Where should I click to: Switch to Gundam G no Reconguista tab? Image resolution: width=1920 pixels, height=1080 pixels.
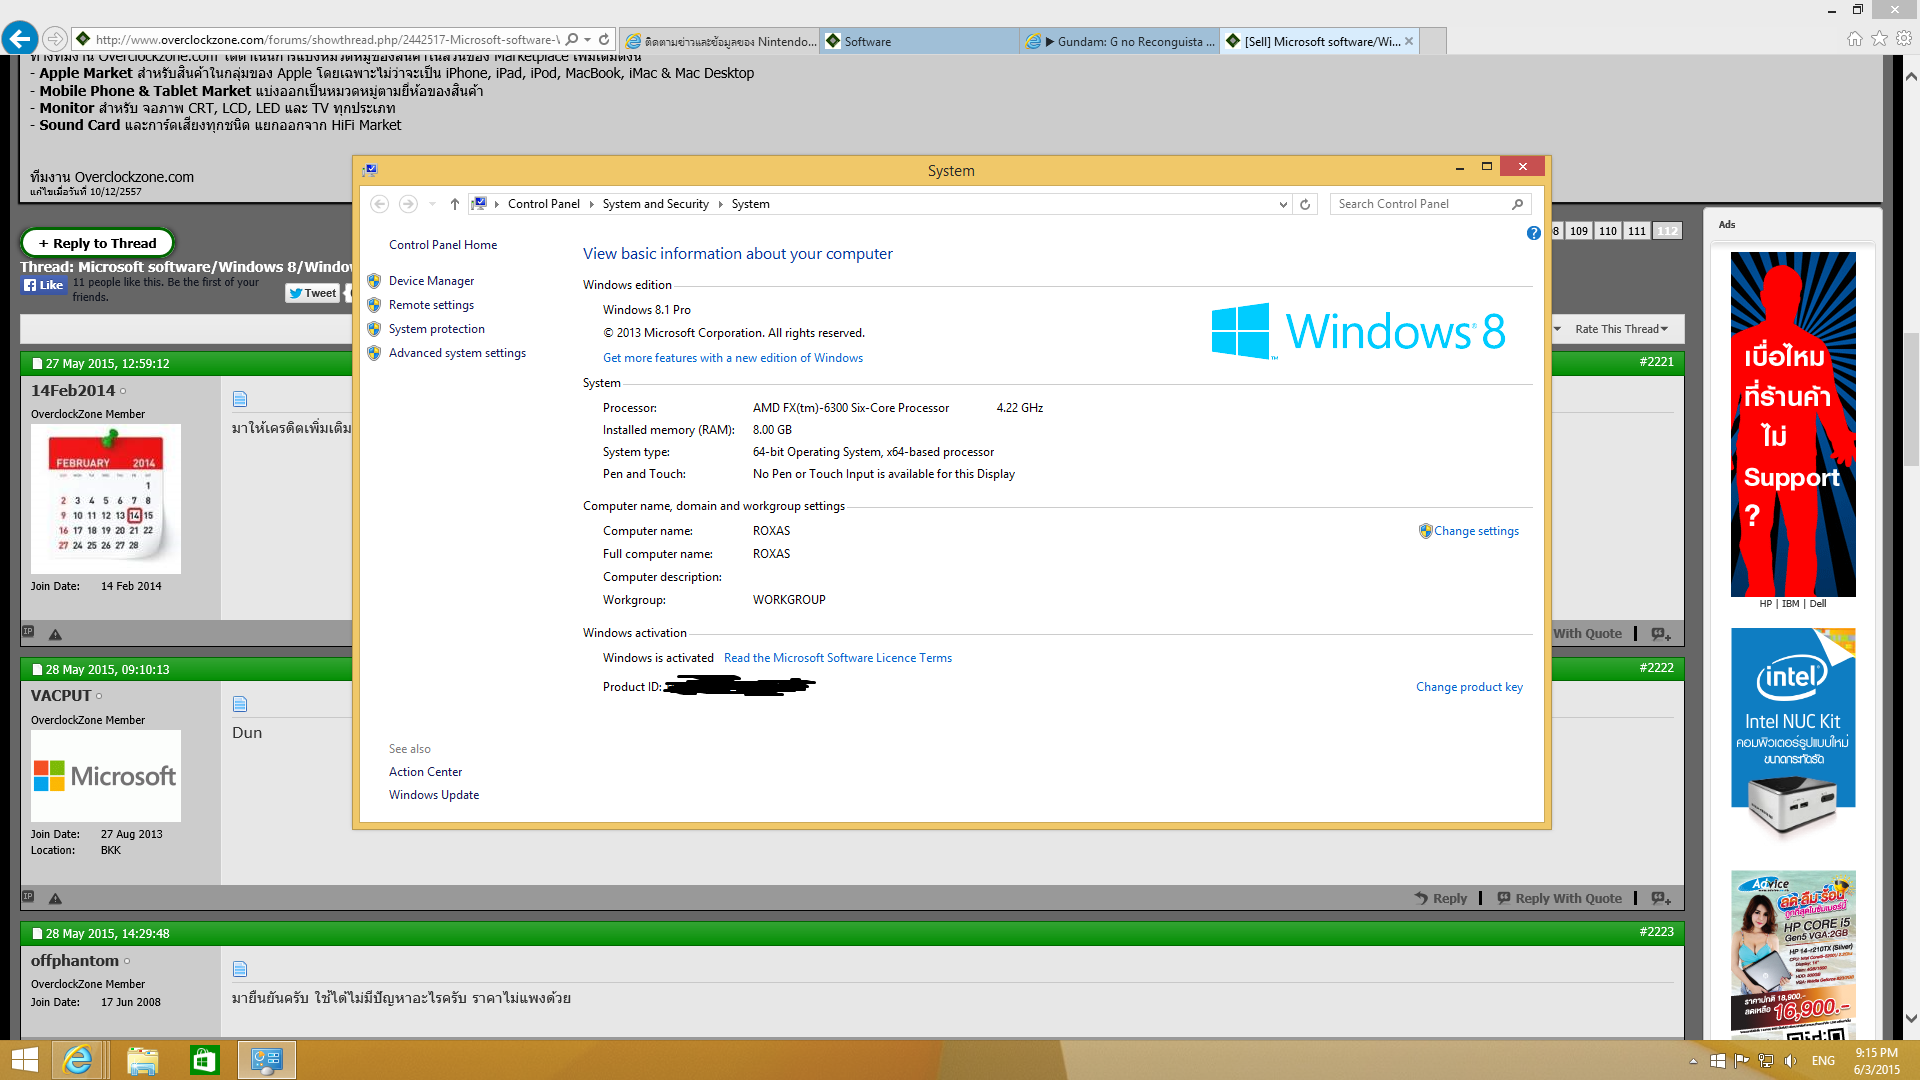point(1120,41)
